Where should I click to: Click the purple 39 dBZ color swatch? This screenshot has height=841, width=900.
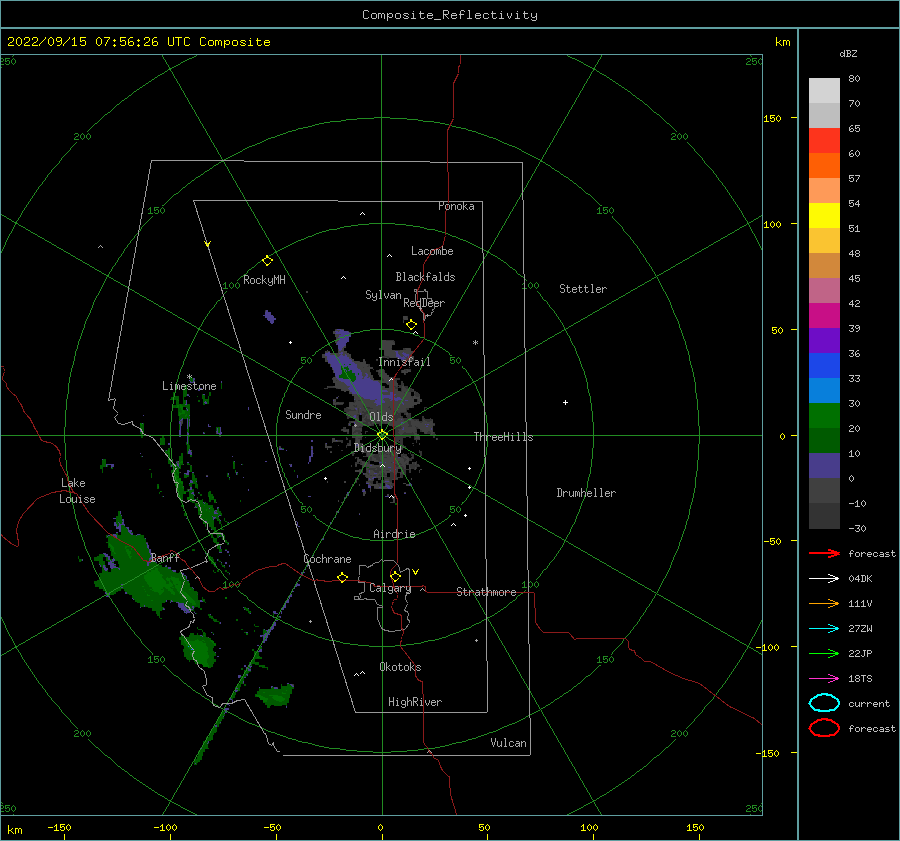pyautogui.click(x=824, y=340)
